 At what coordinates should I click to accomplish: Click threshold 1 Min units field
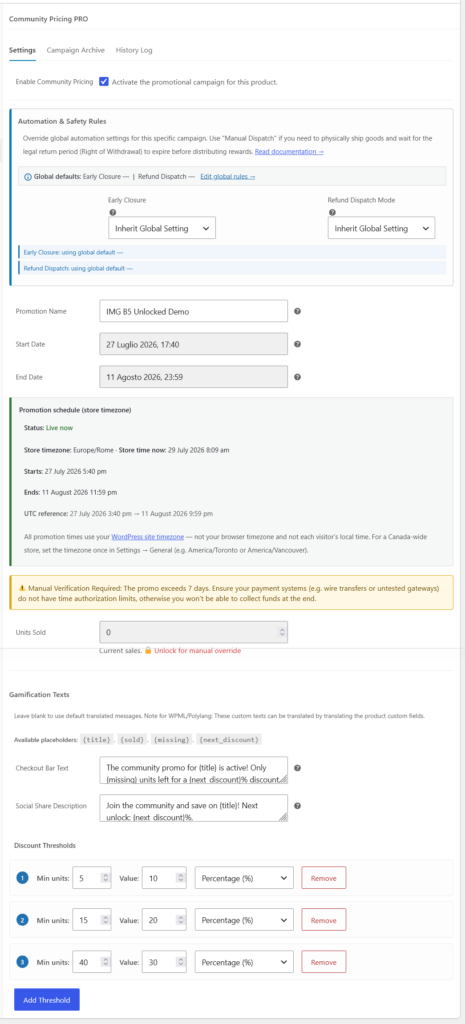click(92, 878)
